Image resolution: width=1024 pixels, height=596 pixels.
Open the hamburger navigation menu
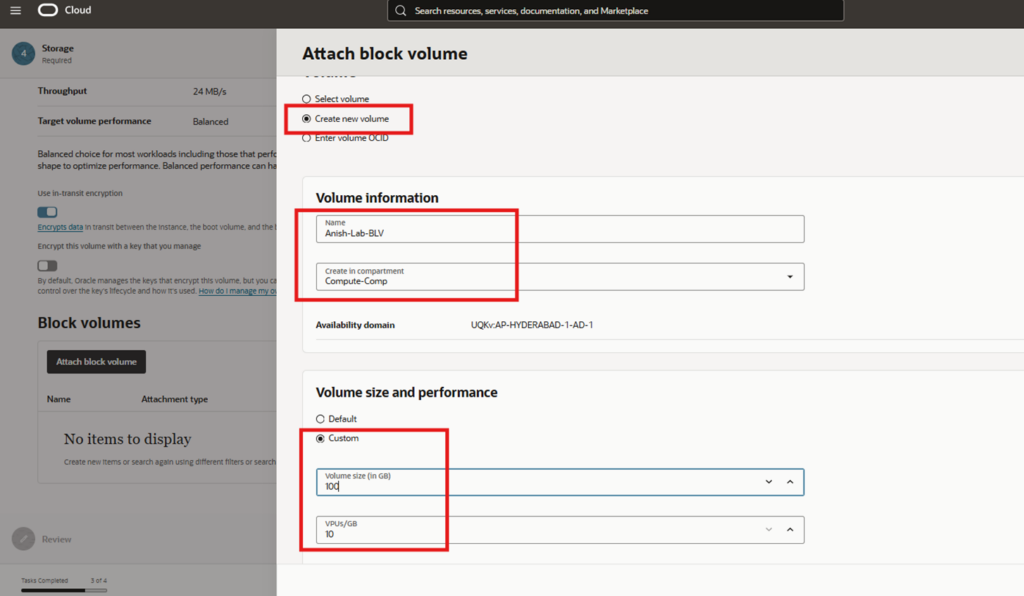(x=15, y=10)
